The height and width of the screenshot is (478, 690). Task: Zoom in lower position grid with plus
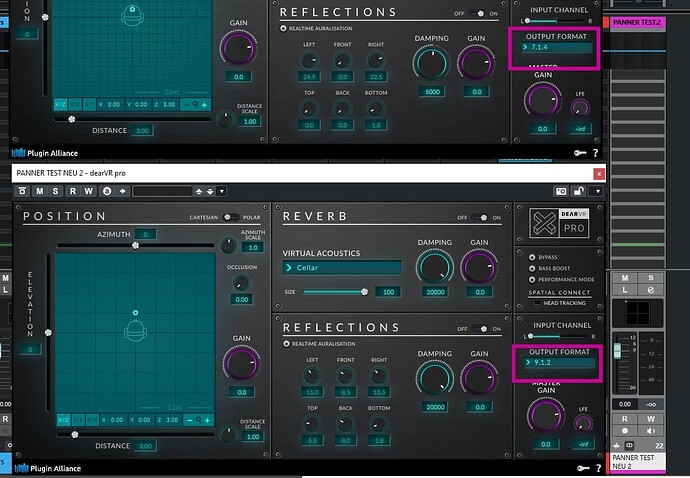[207, 420]
